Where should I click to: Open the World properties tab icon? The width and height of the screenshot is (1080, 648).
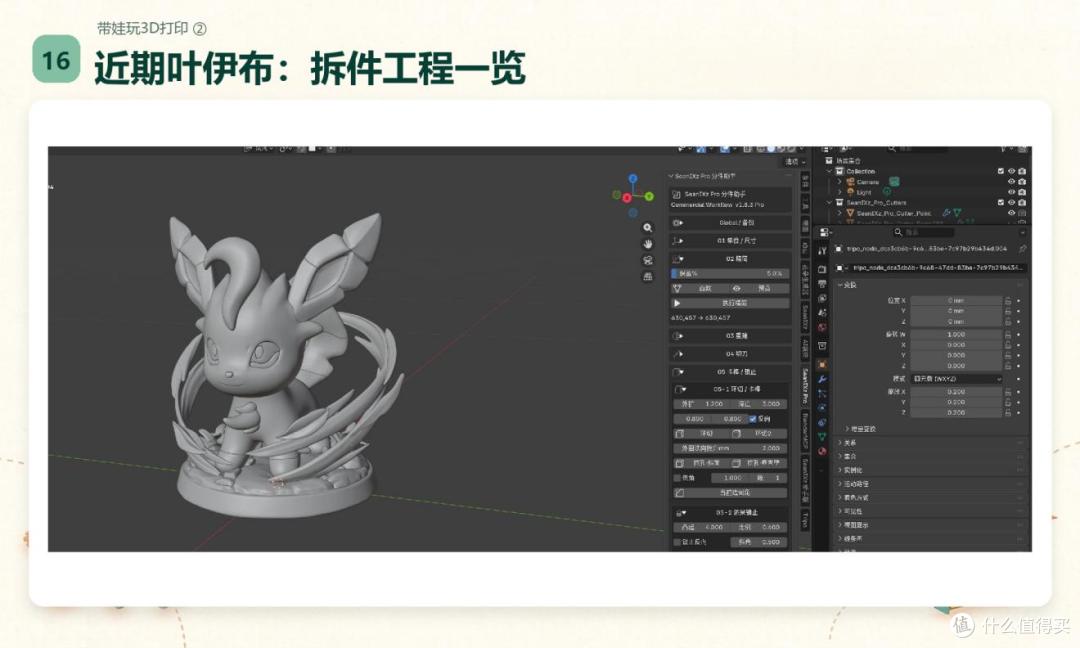(x=822, y=328)
